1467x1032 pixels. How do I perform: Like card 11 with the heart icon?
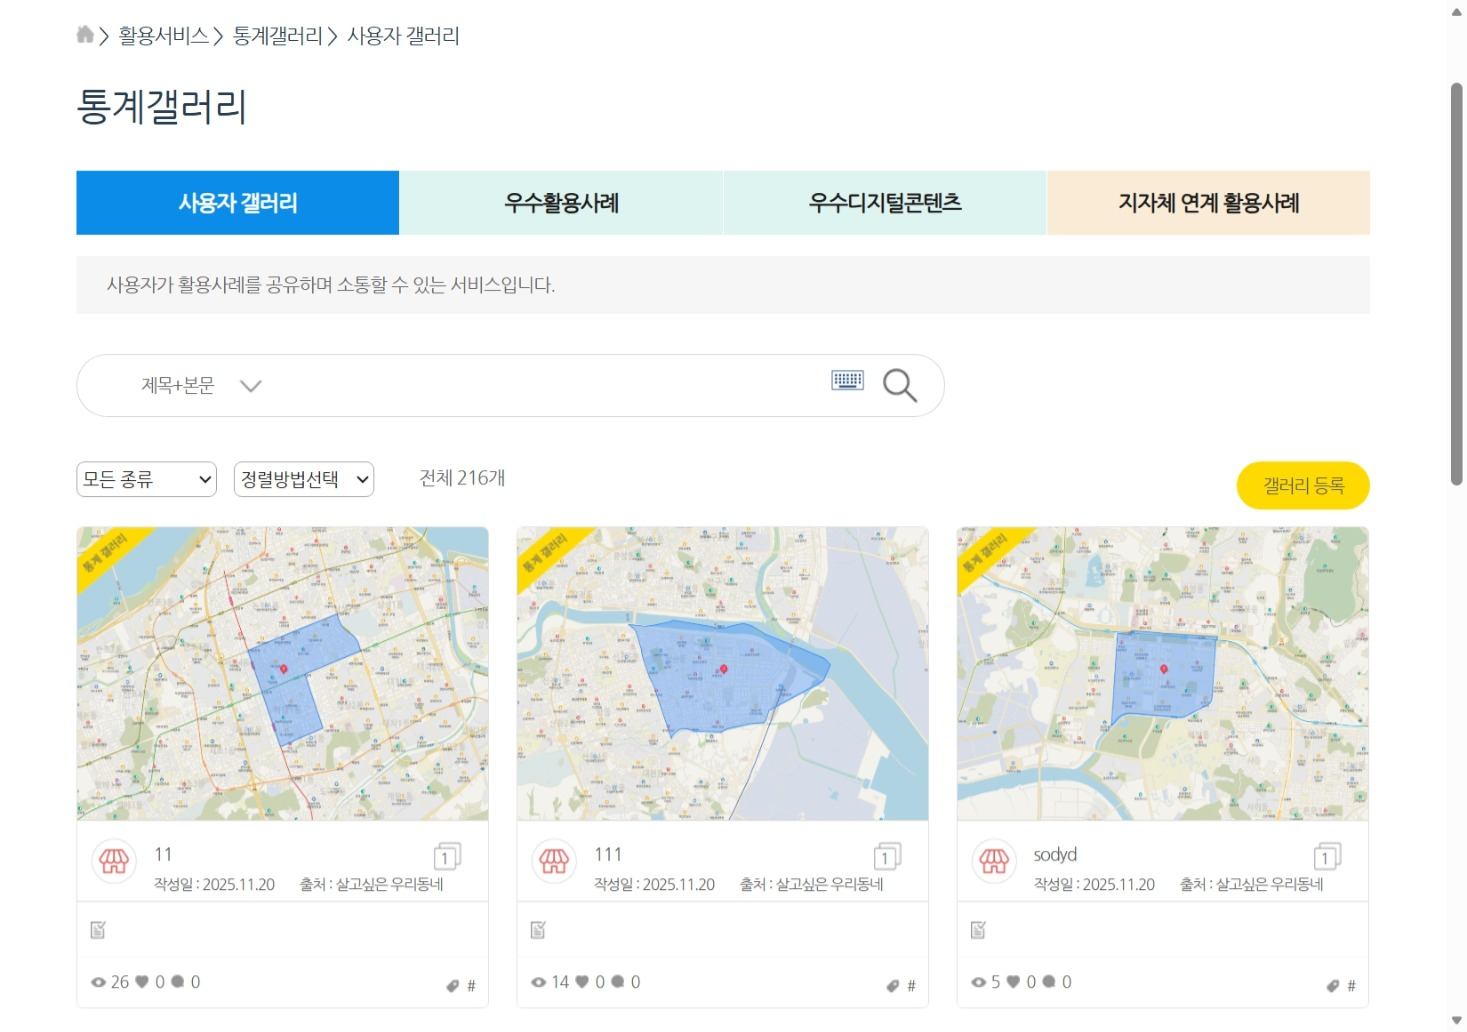(142, 982)
